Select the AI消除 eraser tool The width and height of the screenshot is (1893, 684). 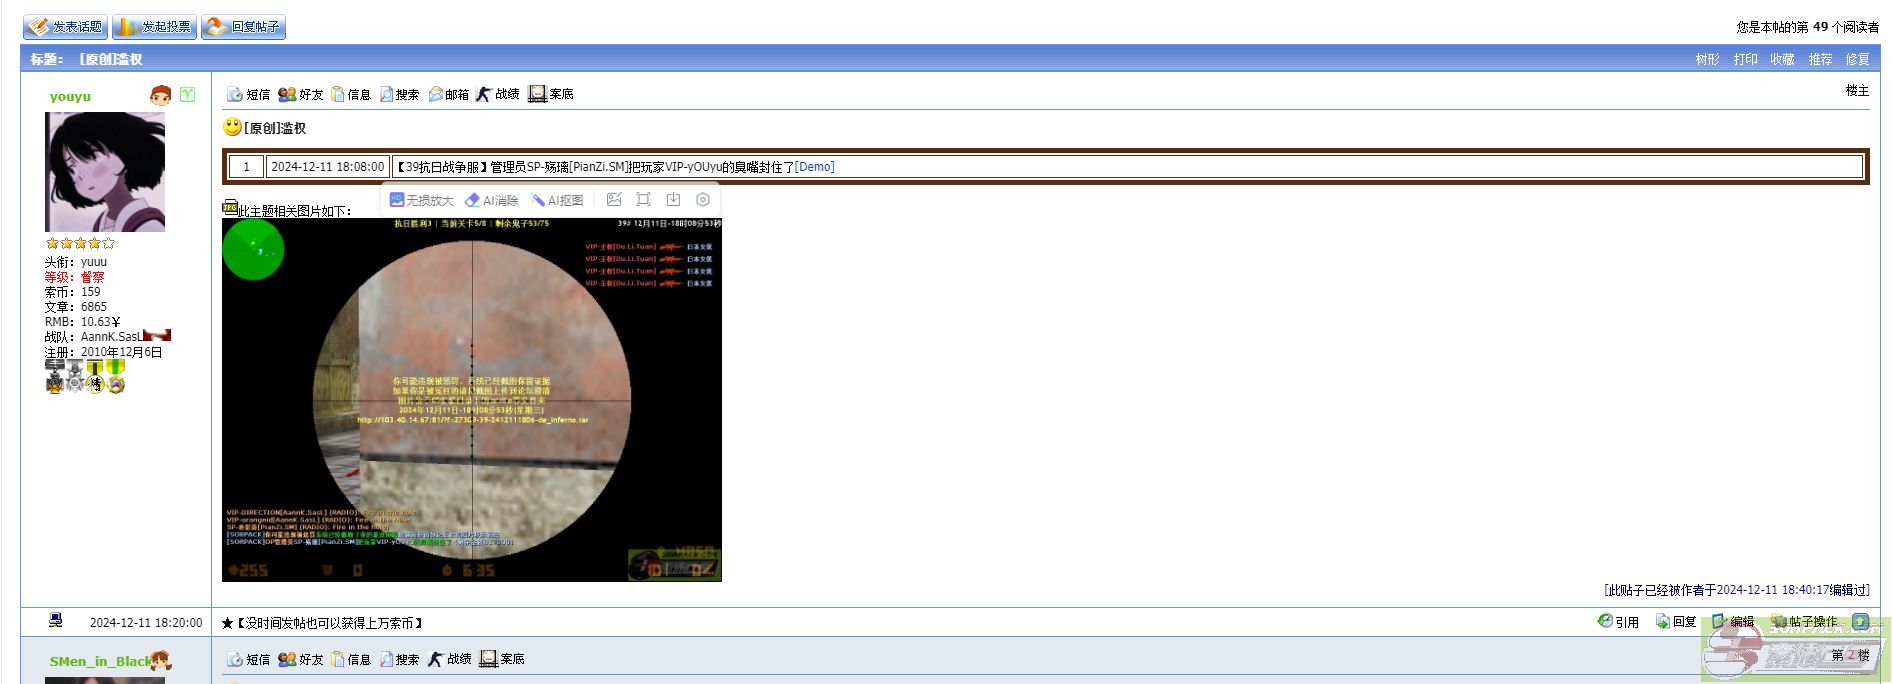pos(491,200)
